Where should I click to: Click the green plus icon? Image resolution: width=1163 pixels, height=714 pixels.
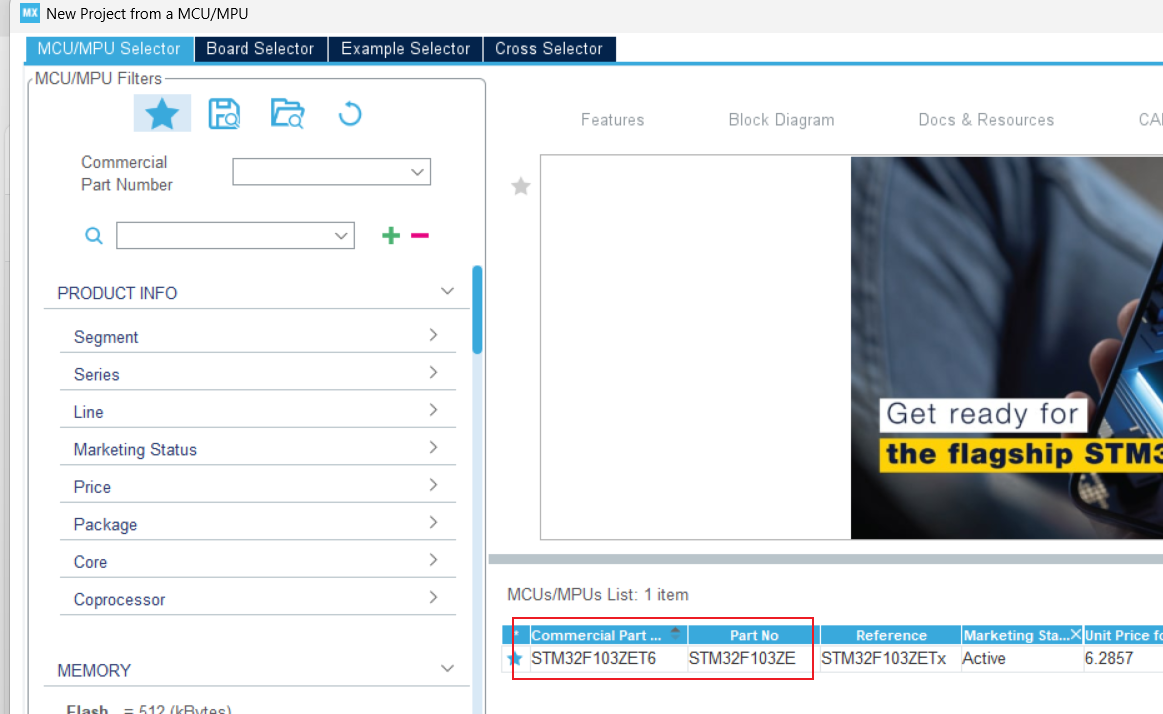click(391, 236)
